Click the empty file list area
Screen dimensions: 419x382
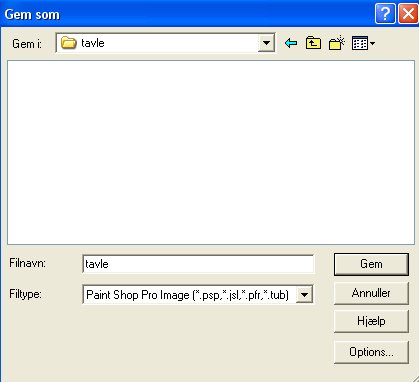[x=211, y=152]
